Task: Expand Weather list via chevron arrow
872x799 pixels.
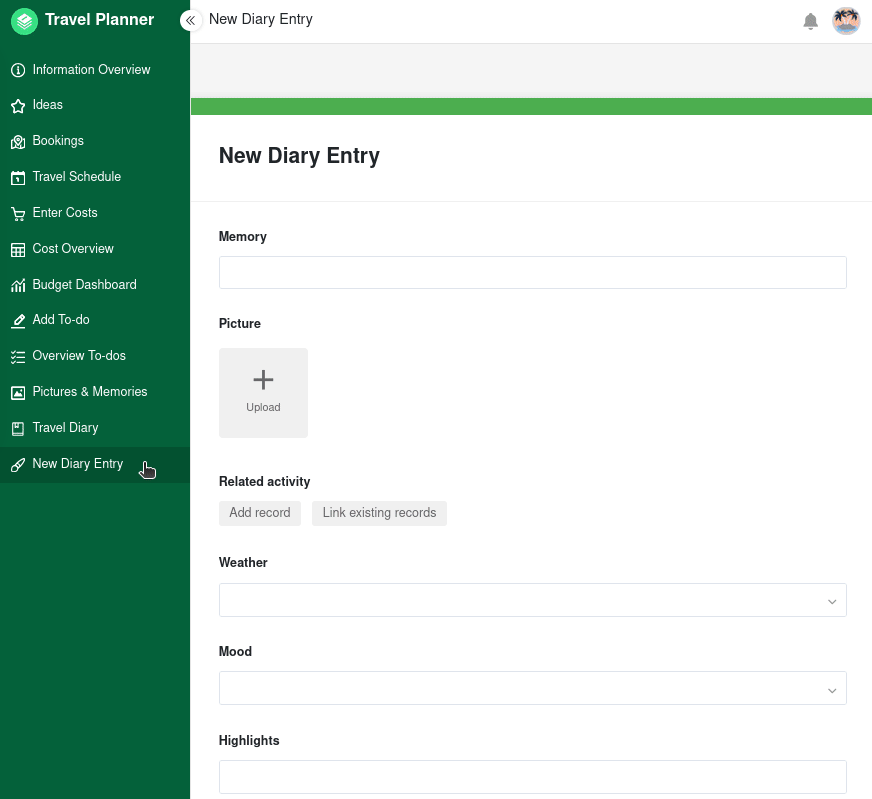Action: click(832, 602)
